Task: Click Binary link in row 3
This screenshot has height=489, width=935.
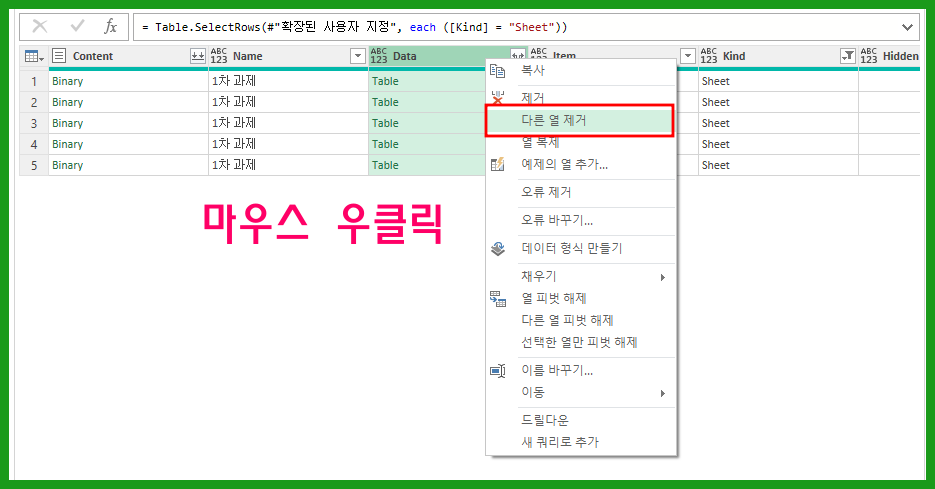Action: click(67, 123)
